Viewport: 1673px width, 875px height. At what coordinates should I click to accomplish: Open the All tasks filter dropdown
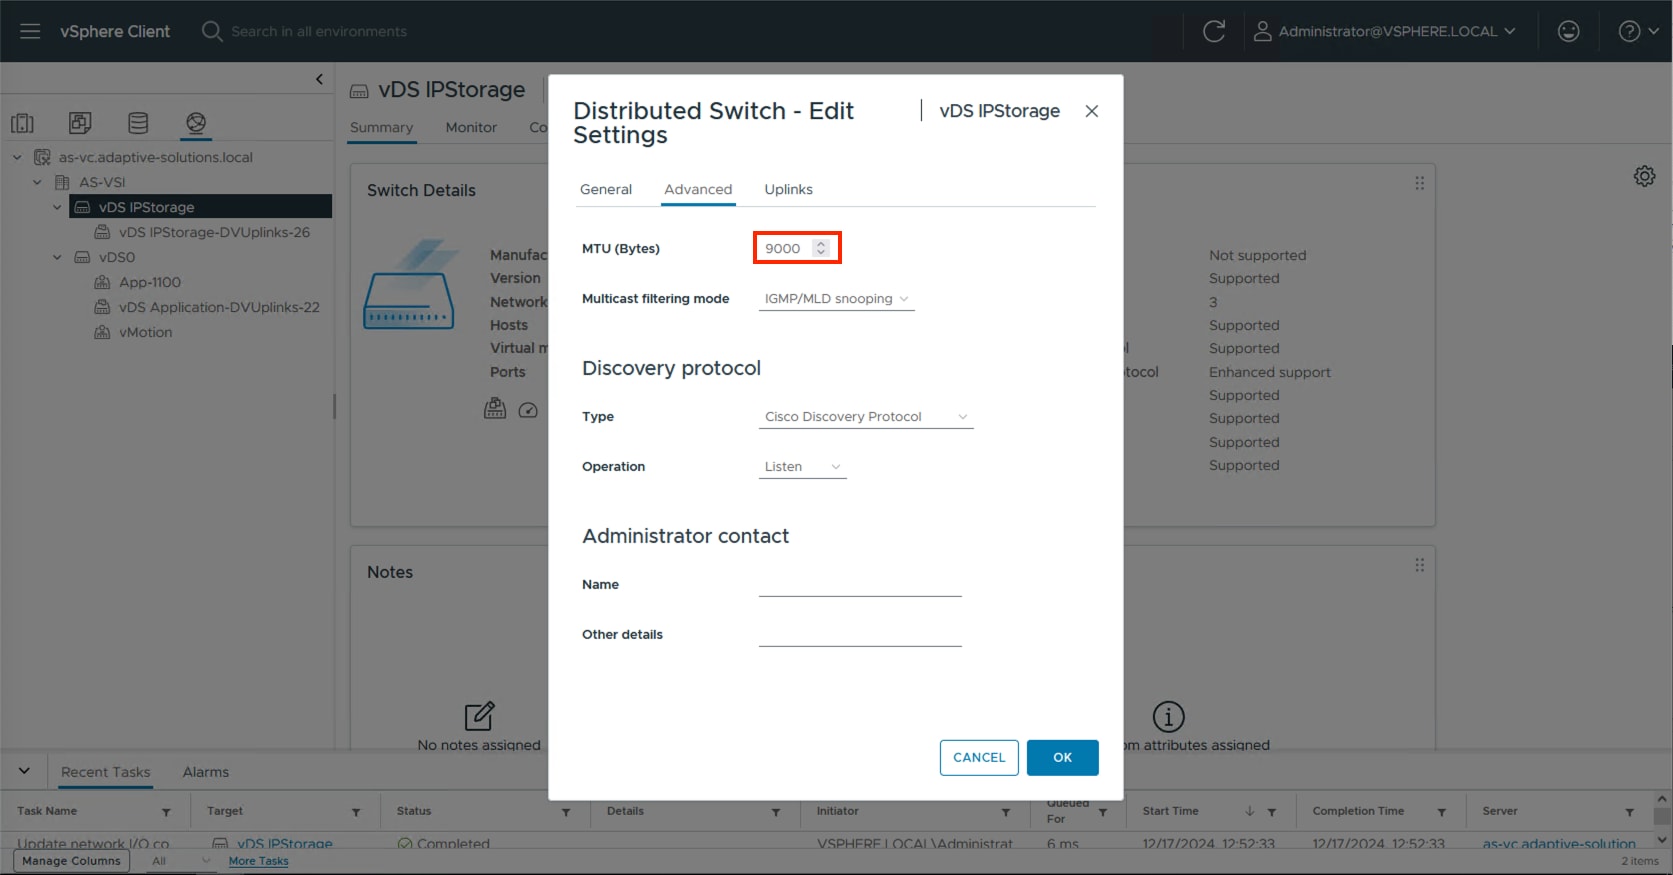point(181,861)
